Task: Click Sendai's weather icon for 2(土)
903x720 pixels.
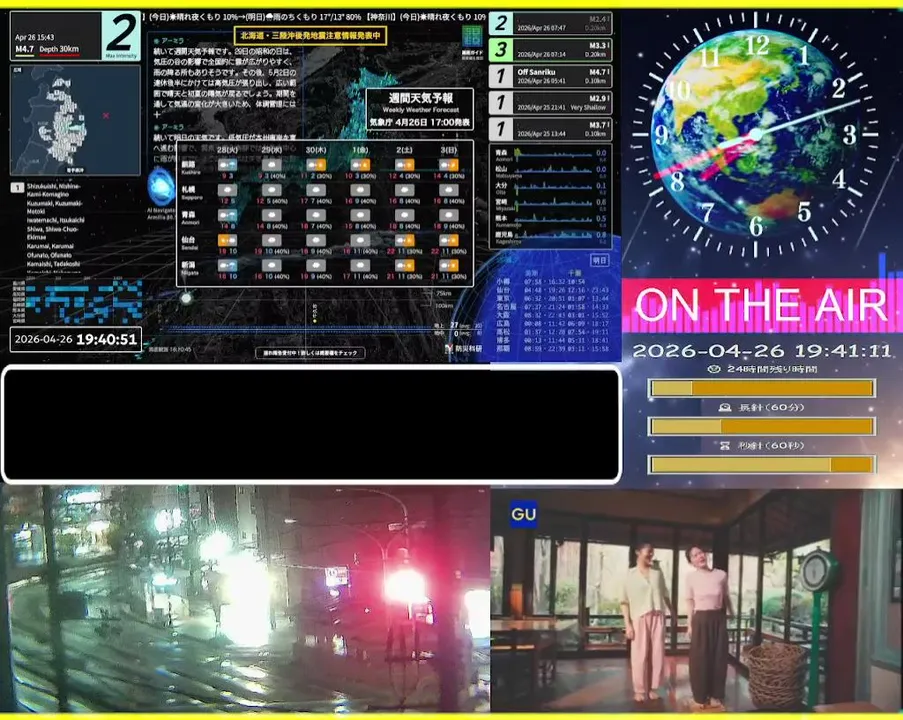Action: [x=404, y=240]
